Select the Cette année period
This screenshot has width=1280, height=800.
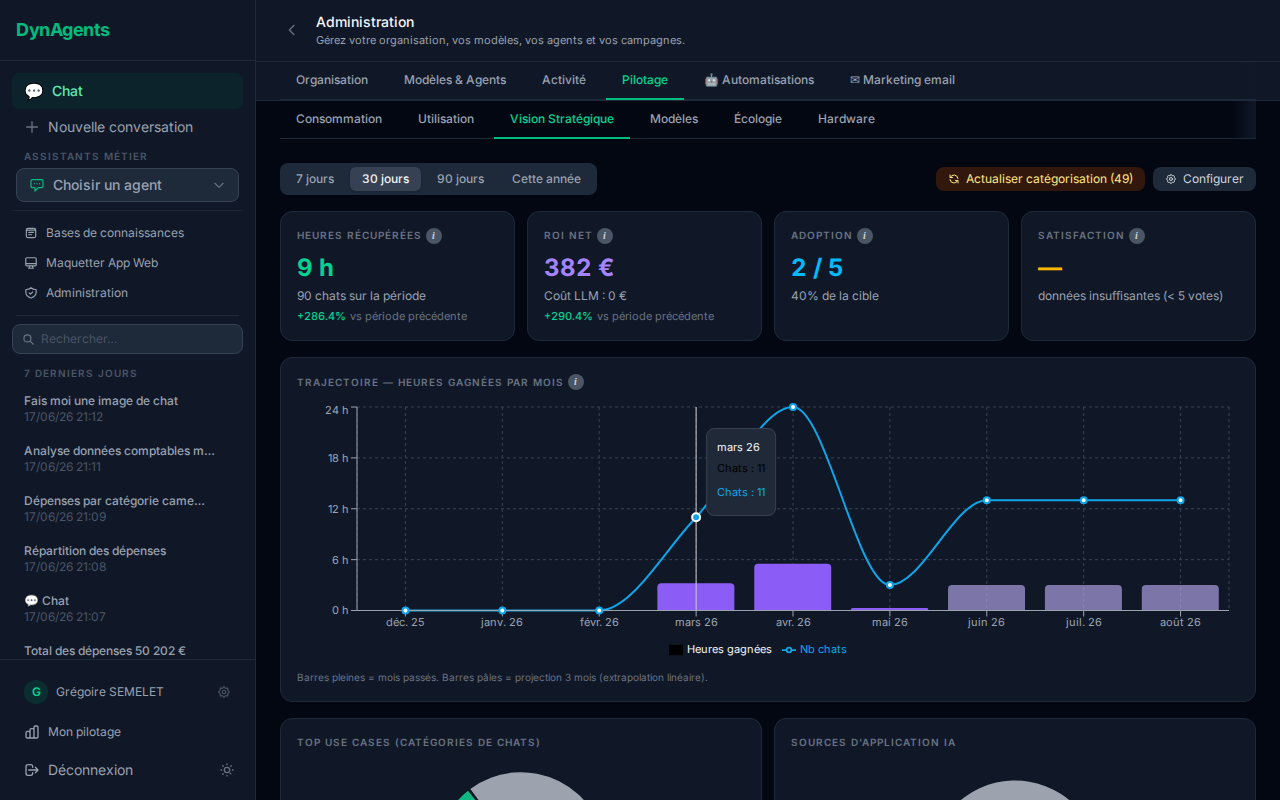(x=546, y=179)
